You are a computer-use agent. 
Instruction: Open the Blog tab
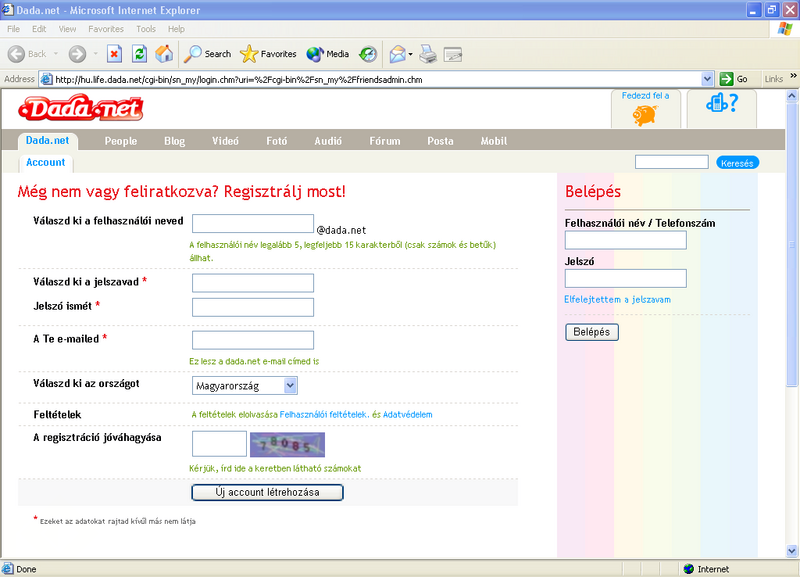point(174,141)
